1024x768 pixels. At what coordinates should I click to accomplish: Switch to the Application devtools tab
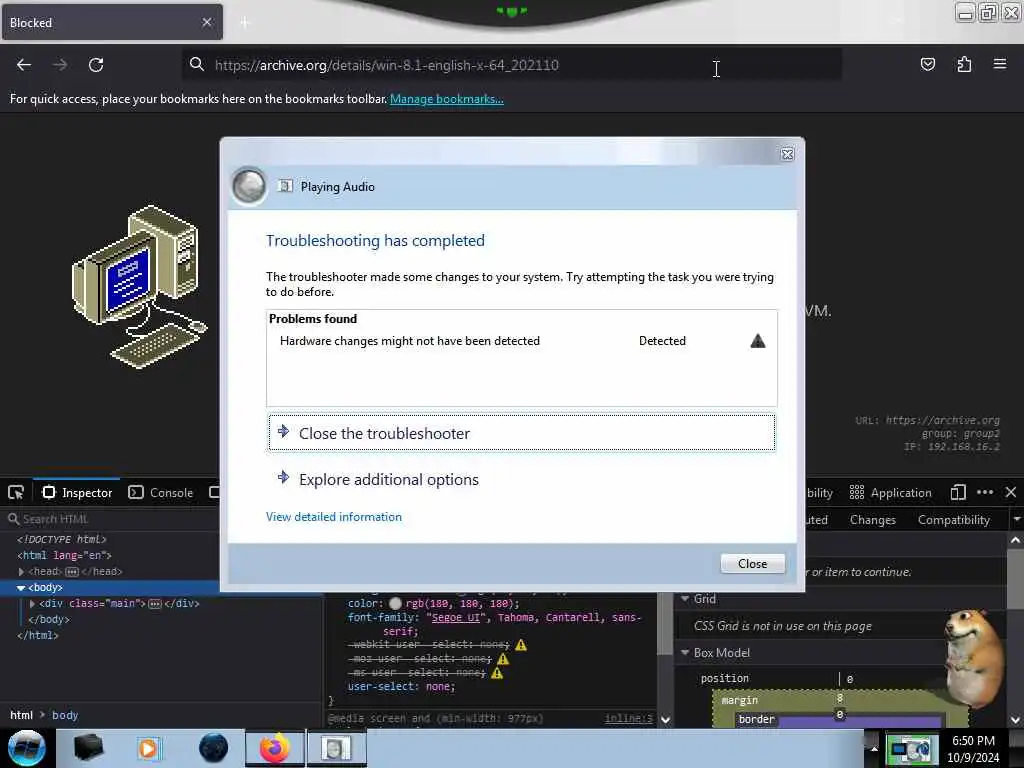point(890,492)
